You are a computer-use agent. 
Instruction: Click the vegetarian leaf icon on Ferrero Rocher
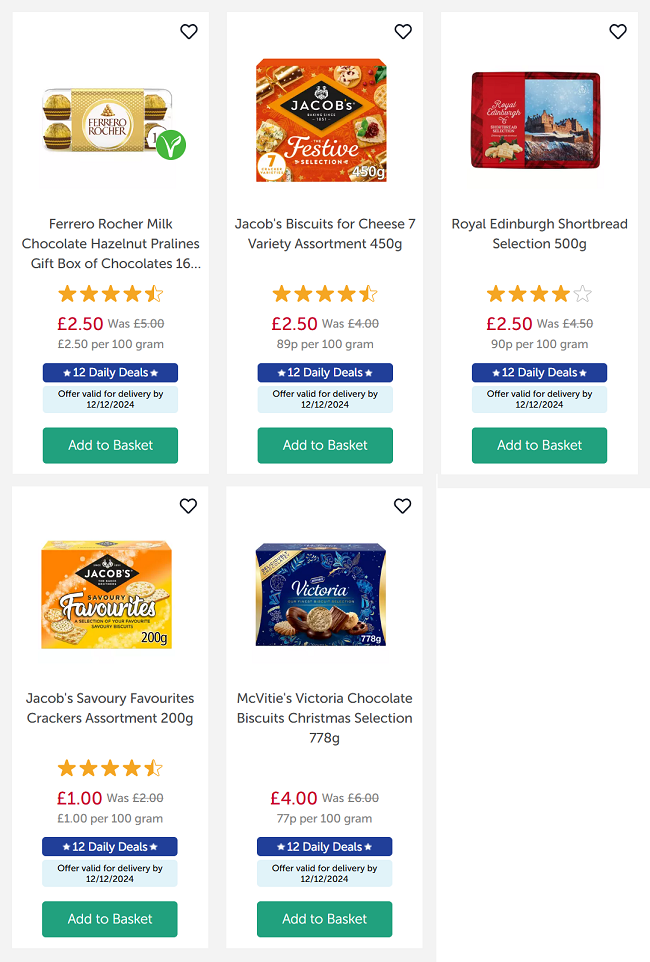point(171,145)
